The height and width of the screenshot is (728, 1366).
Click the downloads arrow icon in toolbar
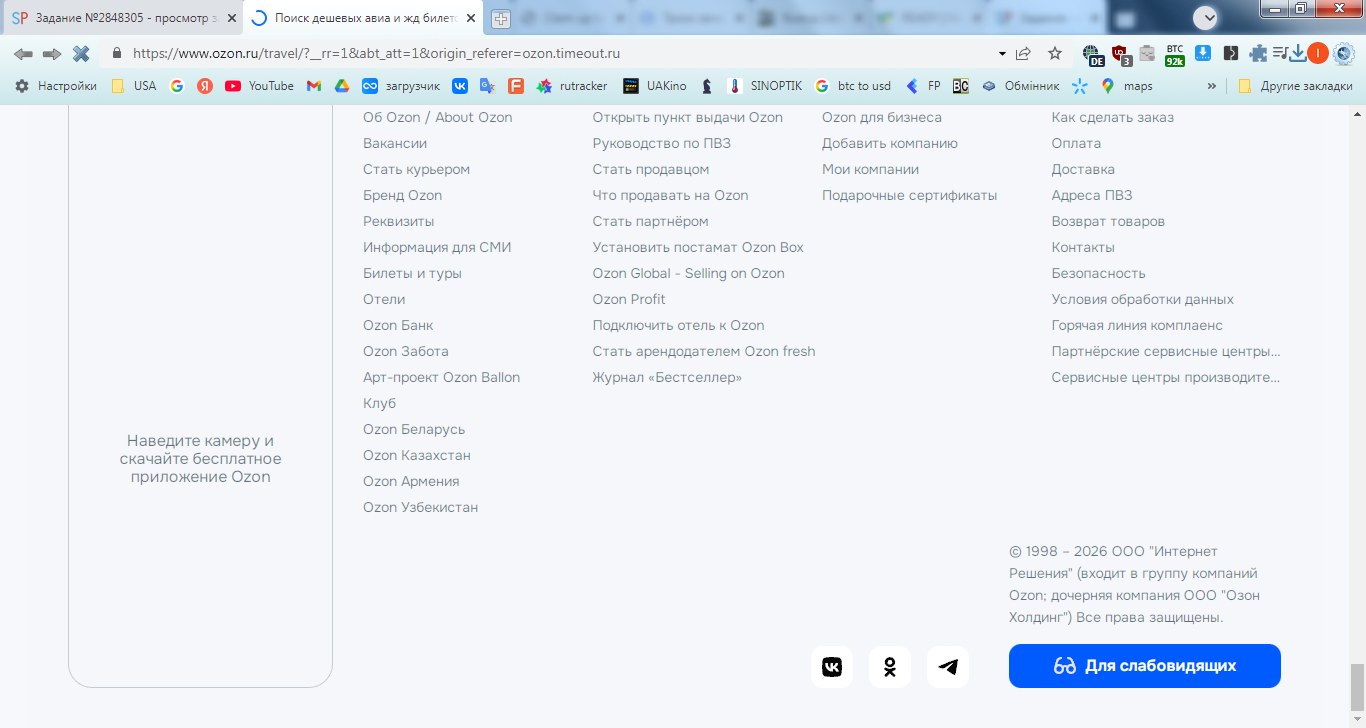click(x=1298, y=54)
